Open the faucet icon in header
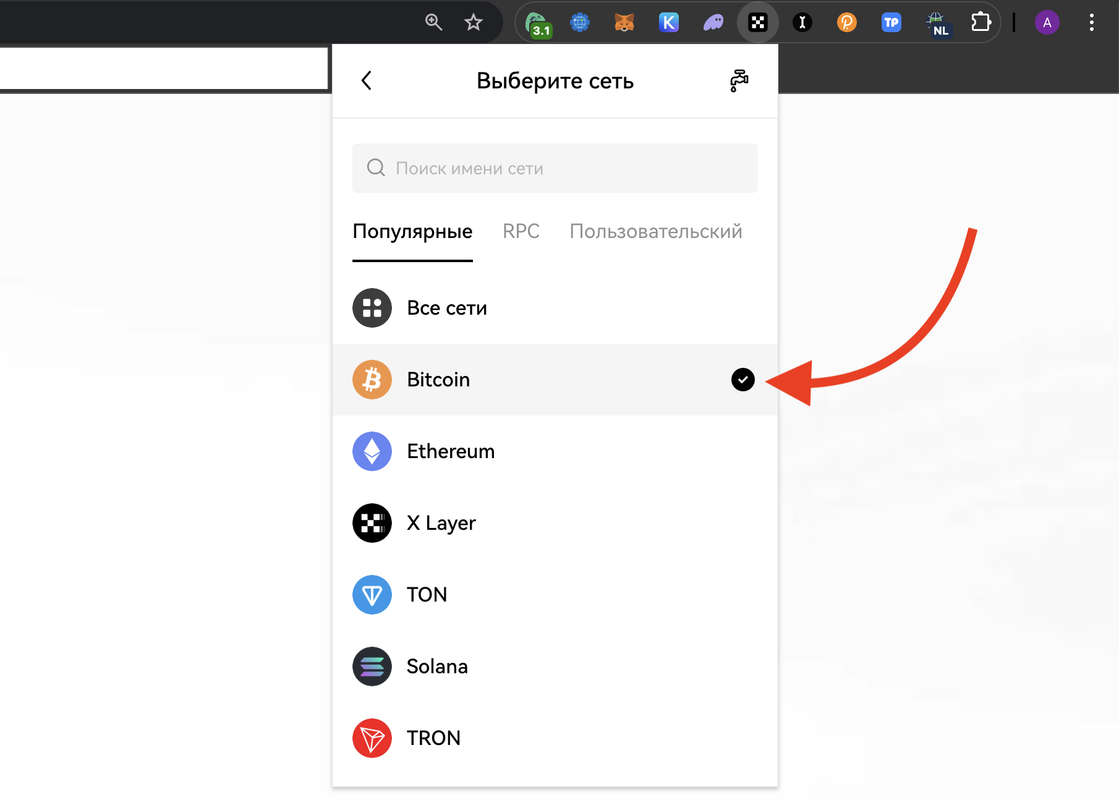This screenshot has width=1119, height=800. click(x=739, y=81)
